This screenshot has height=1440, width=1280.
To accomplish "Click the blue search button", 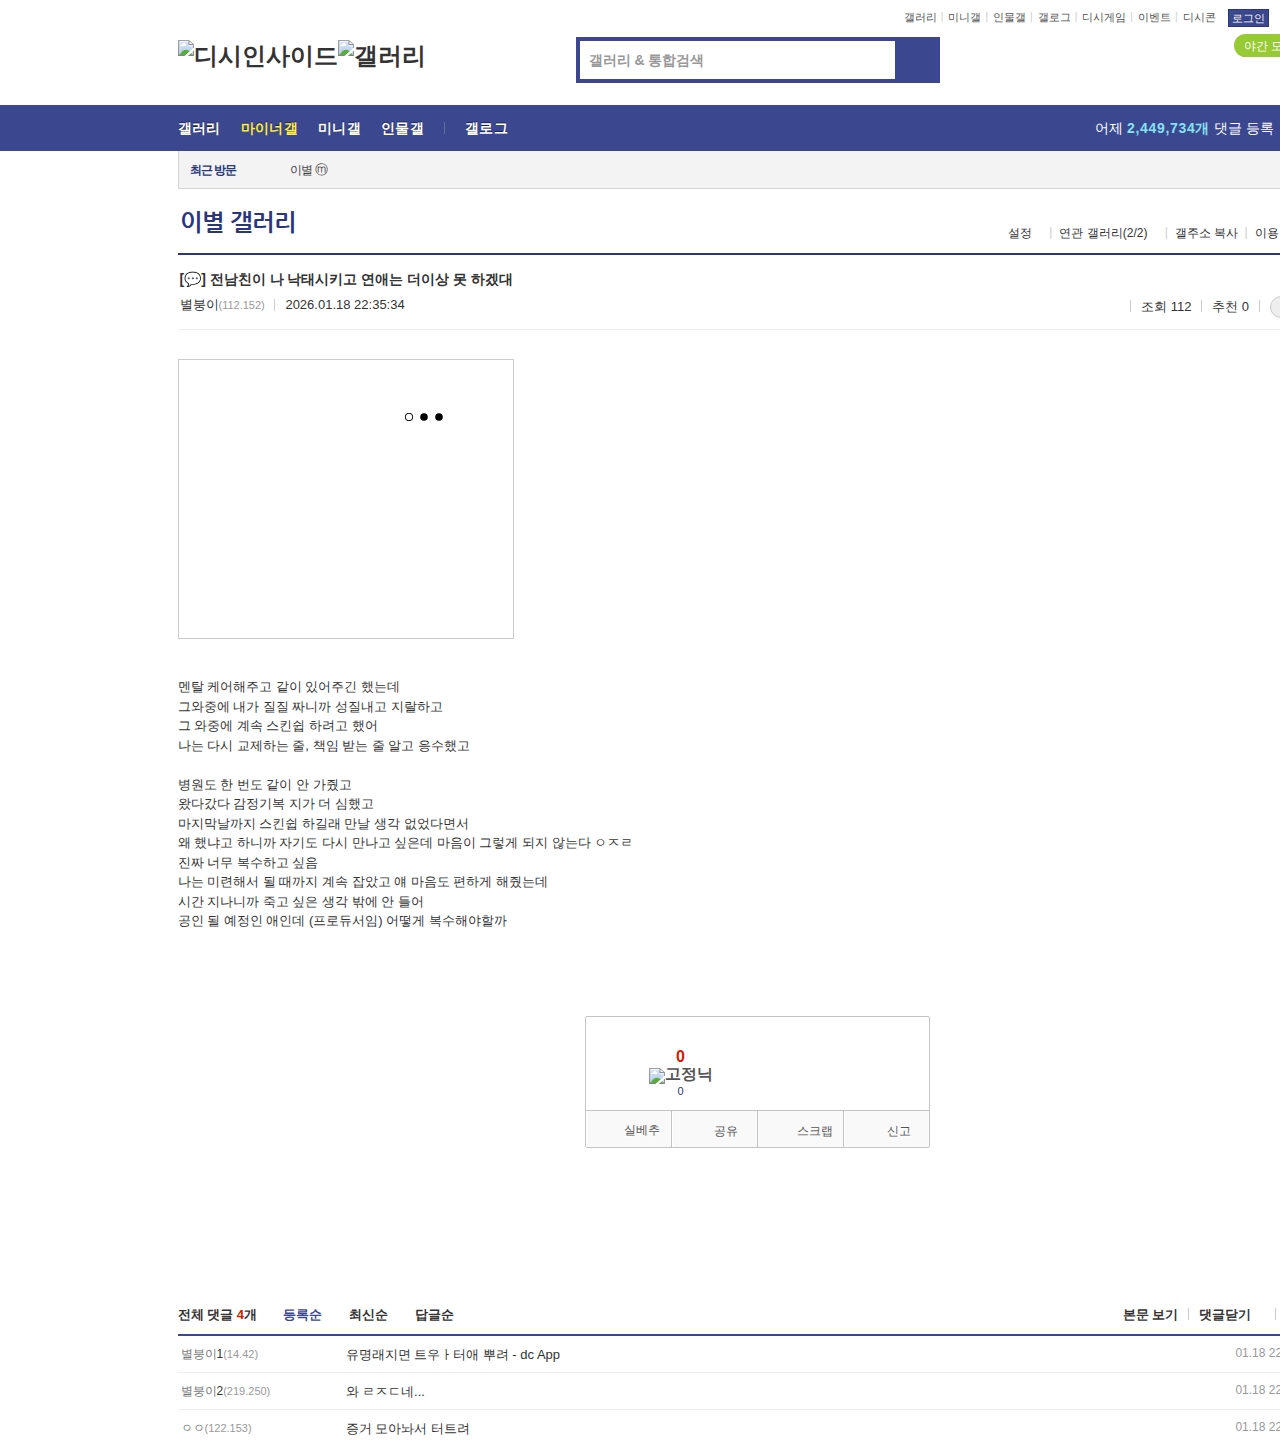I will point(917,60).
